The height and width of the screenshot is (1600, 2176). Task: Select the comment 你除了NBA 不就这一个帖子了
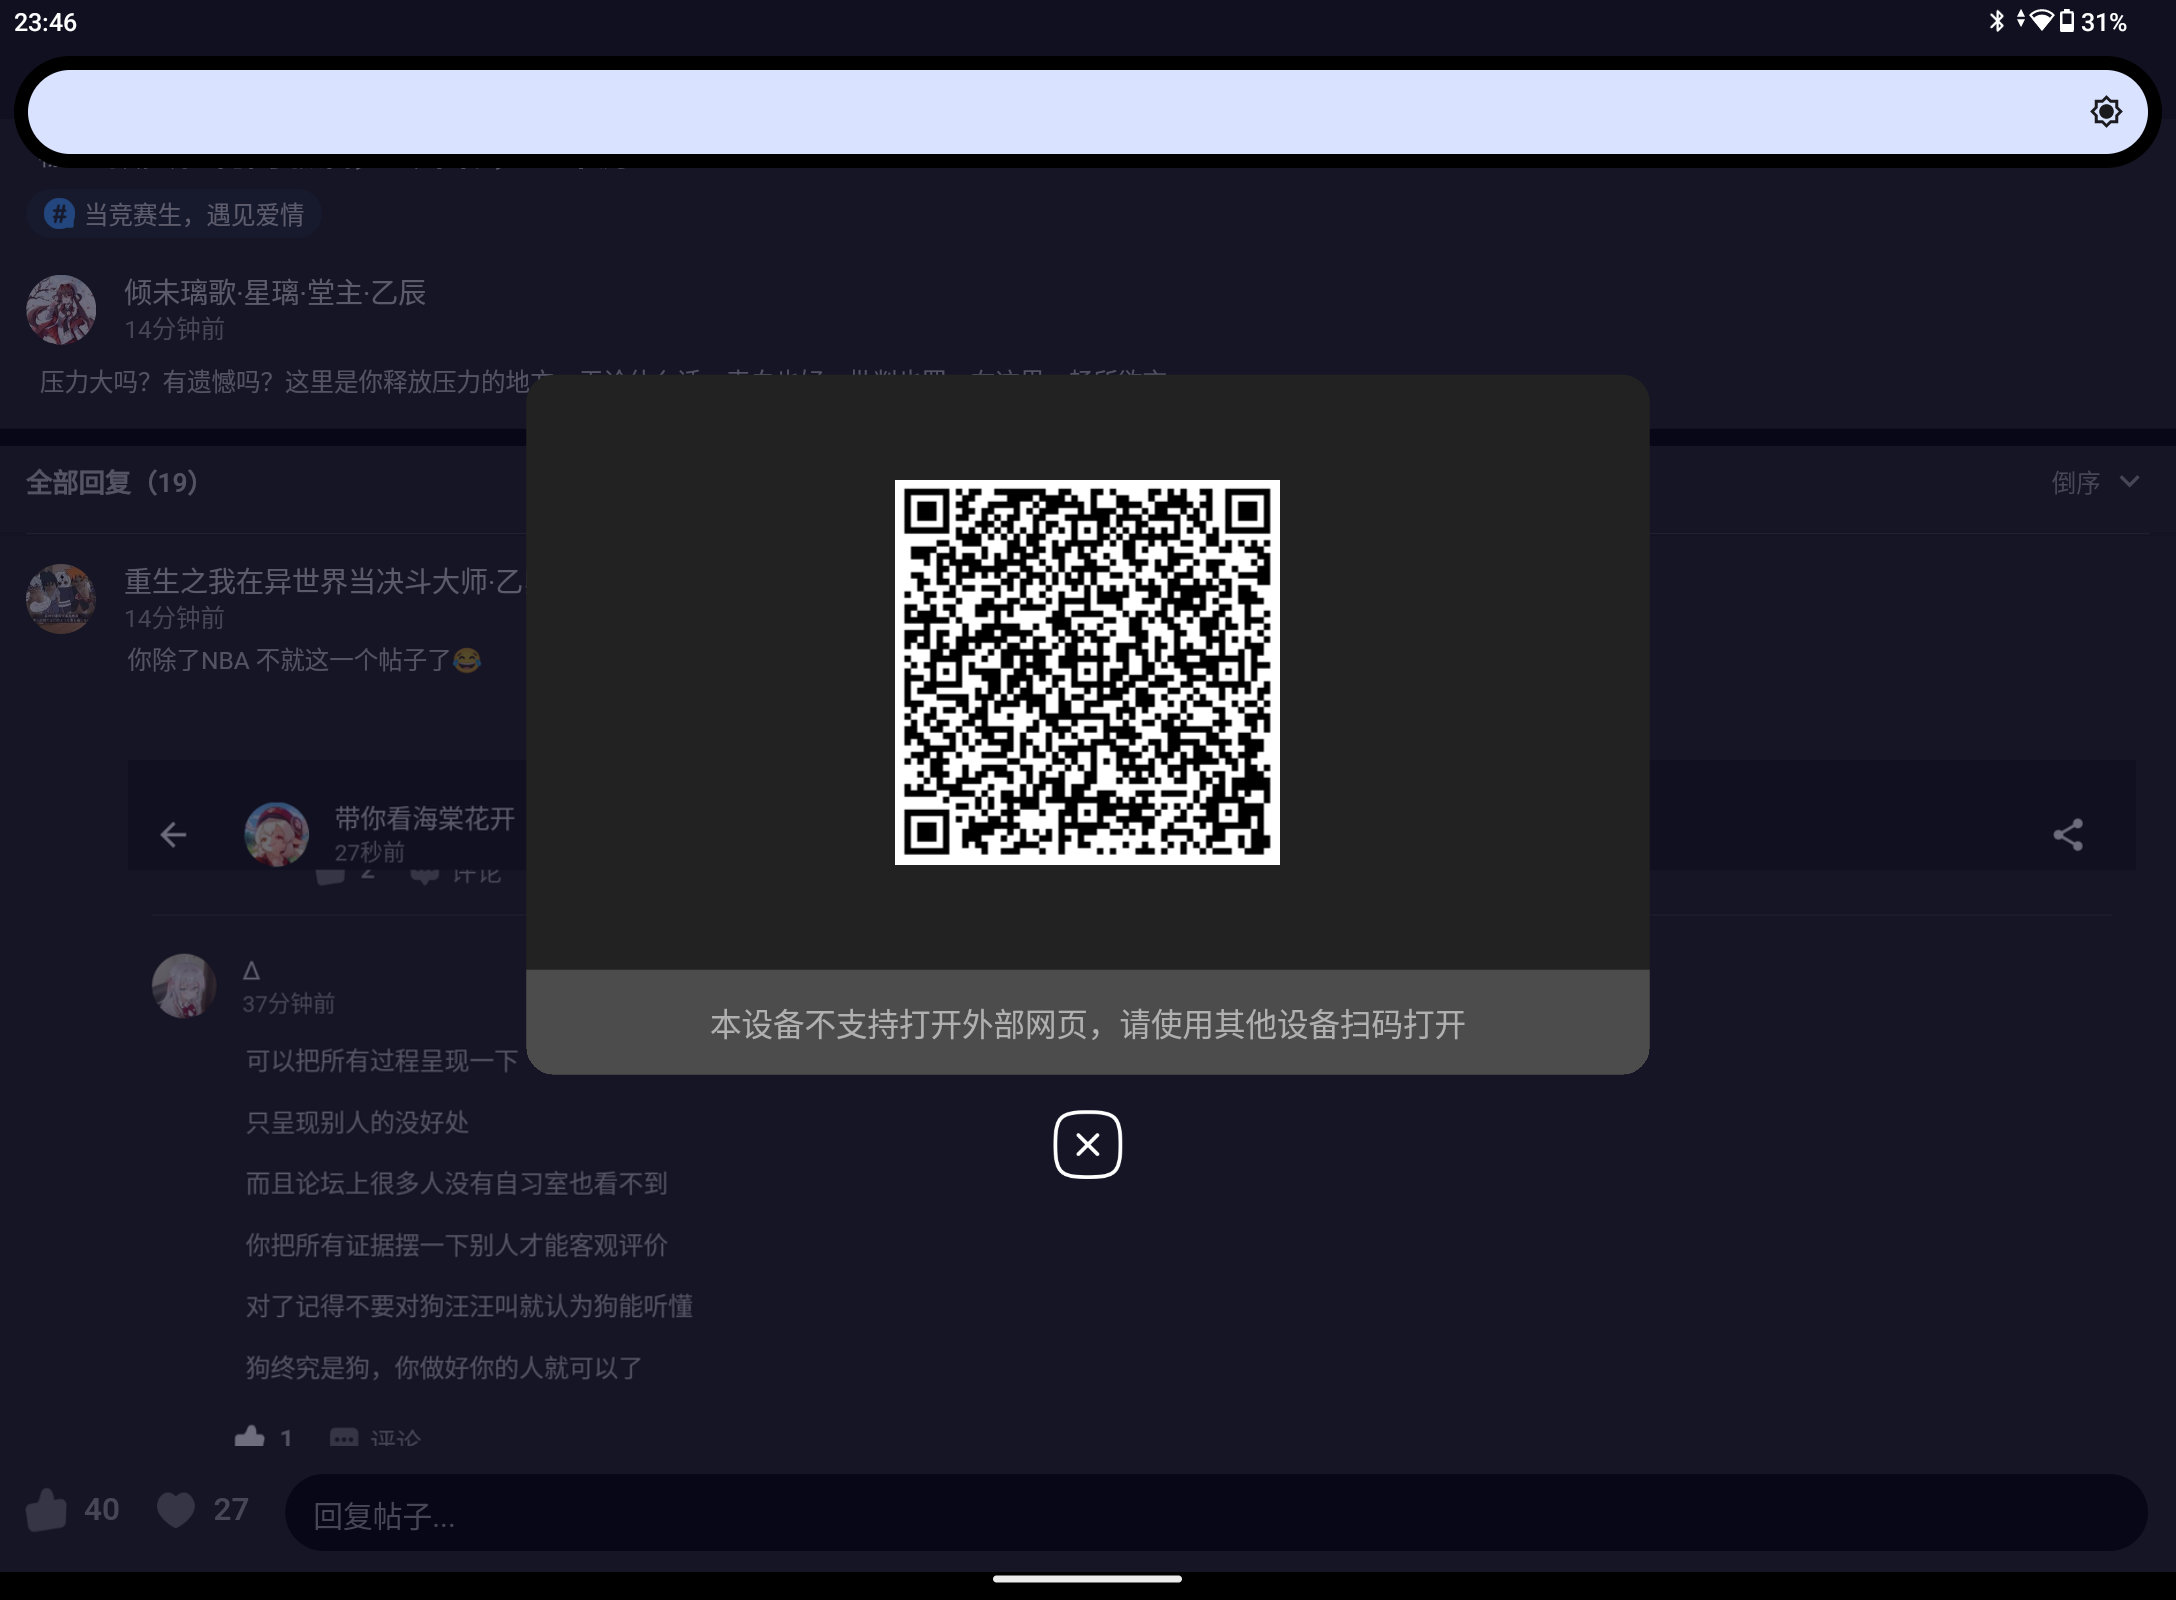click(x=303, y=660)
